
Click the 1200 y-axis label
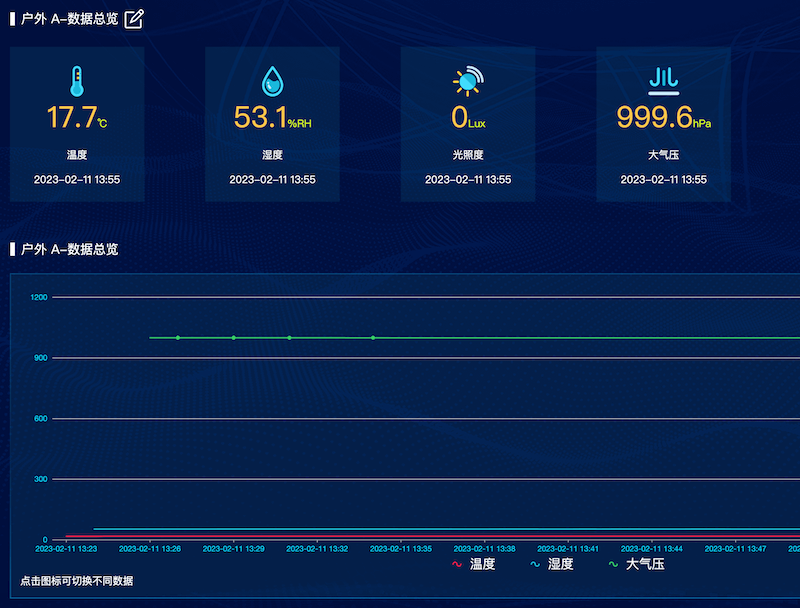[39, 297]
